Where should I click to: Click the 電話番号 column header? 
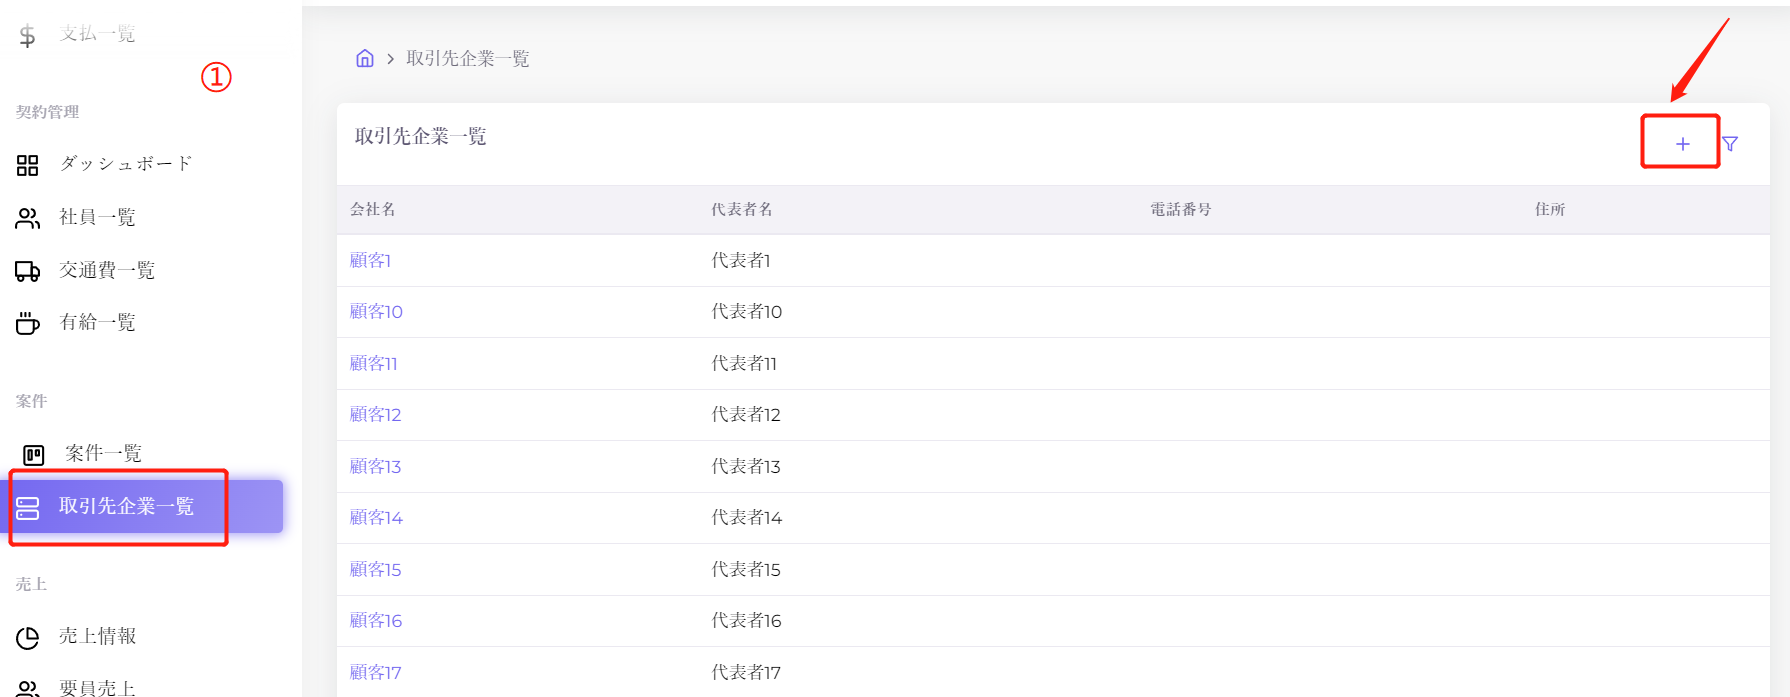pos(1180,210)
